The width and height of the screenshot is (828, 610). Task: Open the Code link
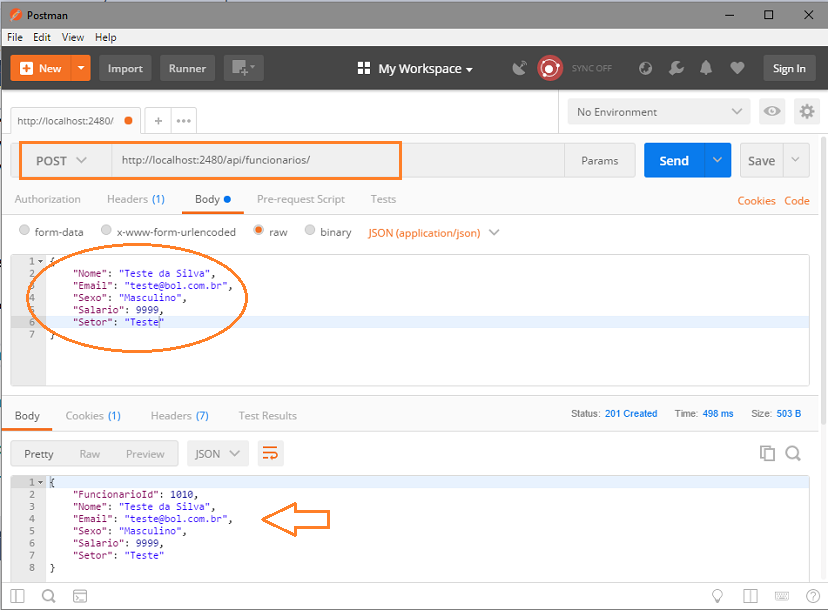(x=797, y=201)
